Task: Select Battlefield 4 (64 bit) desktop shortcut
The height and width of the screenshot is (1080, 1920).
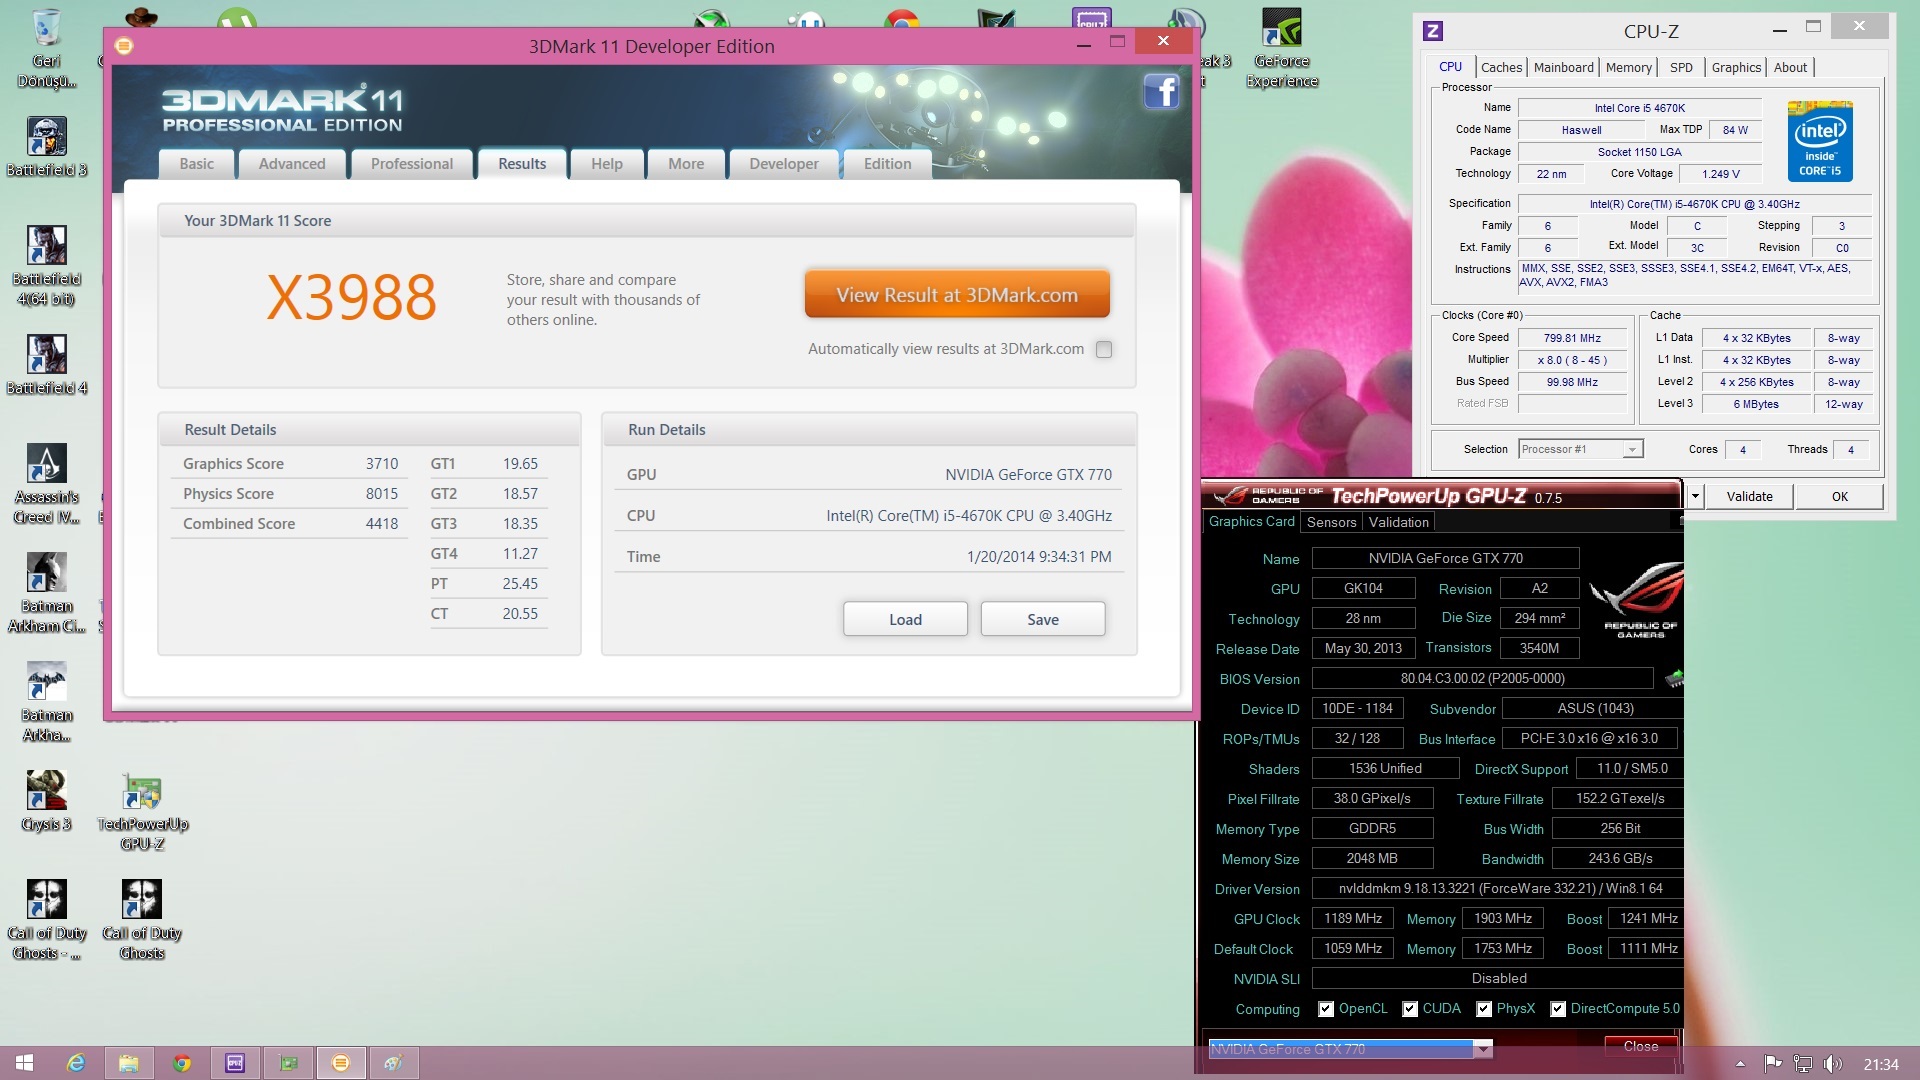Action: click(x=47, y=265)
